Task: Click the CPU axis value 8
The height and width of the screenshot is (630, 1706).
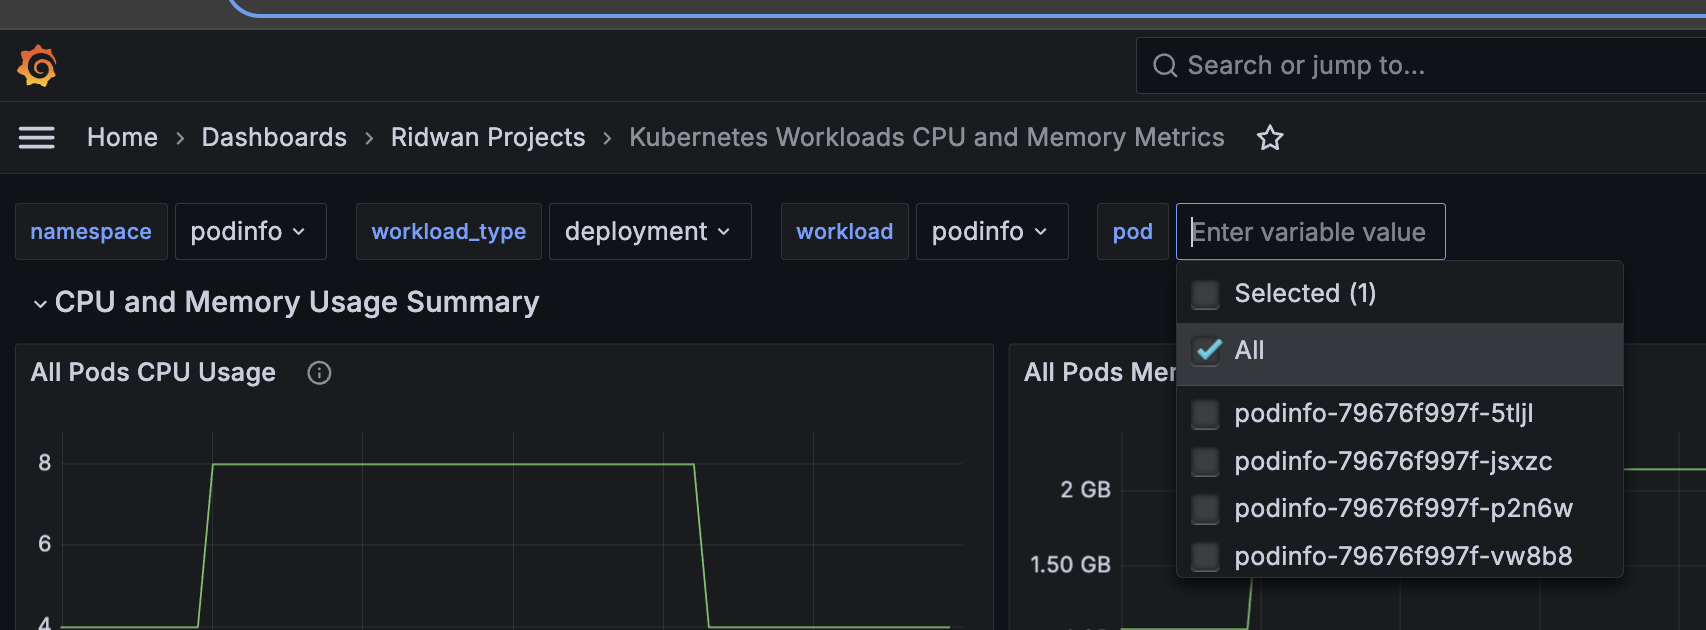Action: pos(45,463)
